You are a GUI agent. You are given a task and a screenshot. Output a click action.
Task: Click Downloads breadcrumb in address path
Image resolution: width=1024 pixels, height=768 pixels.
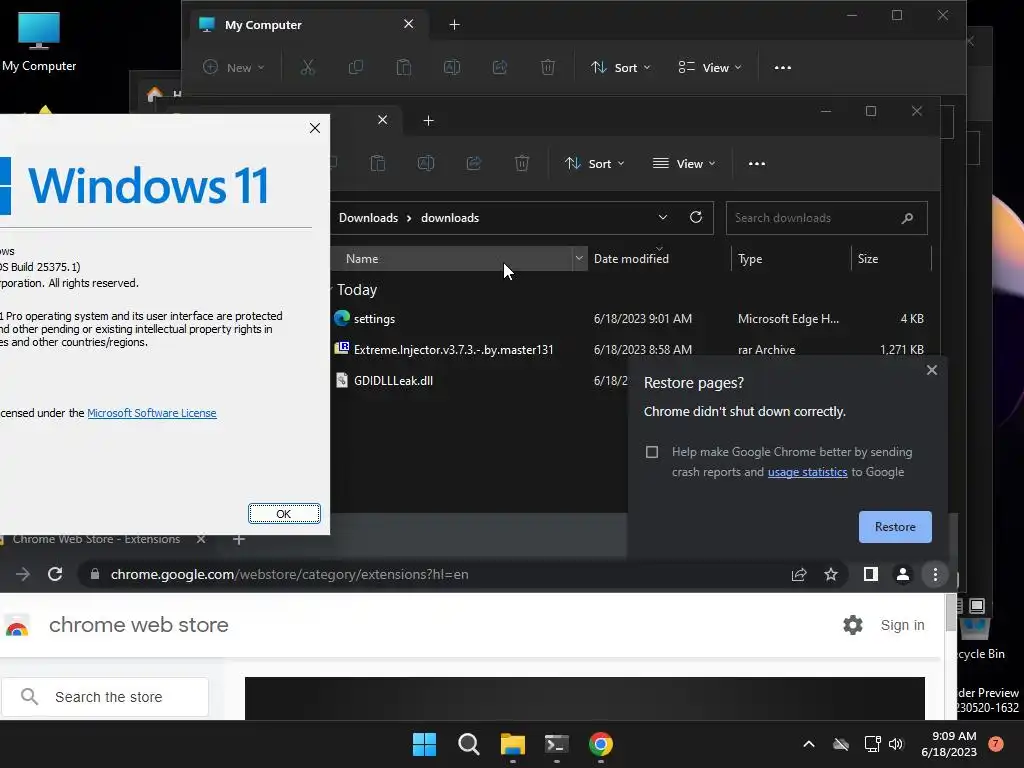(x=368, y=217)
